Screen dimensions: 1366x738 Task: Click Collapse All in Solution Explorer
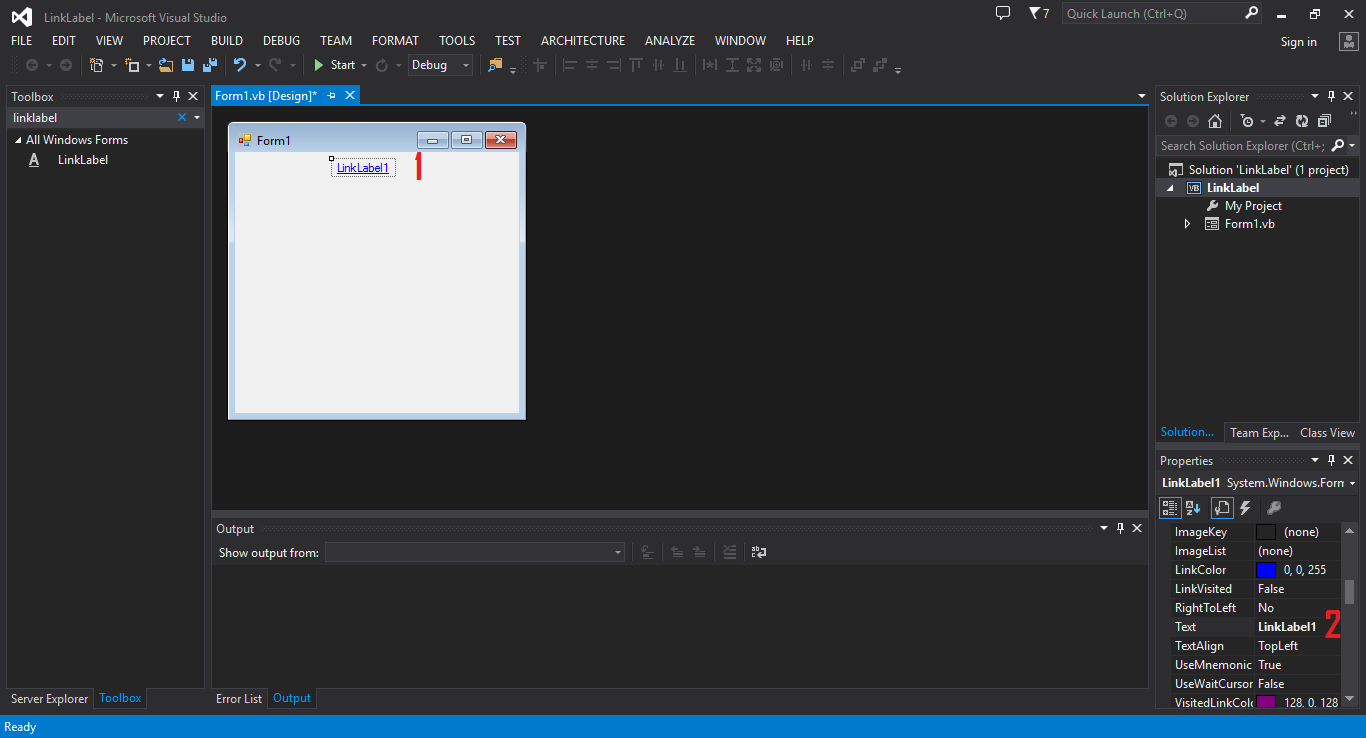1325,120
